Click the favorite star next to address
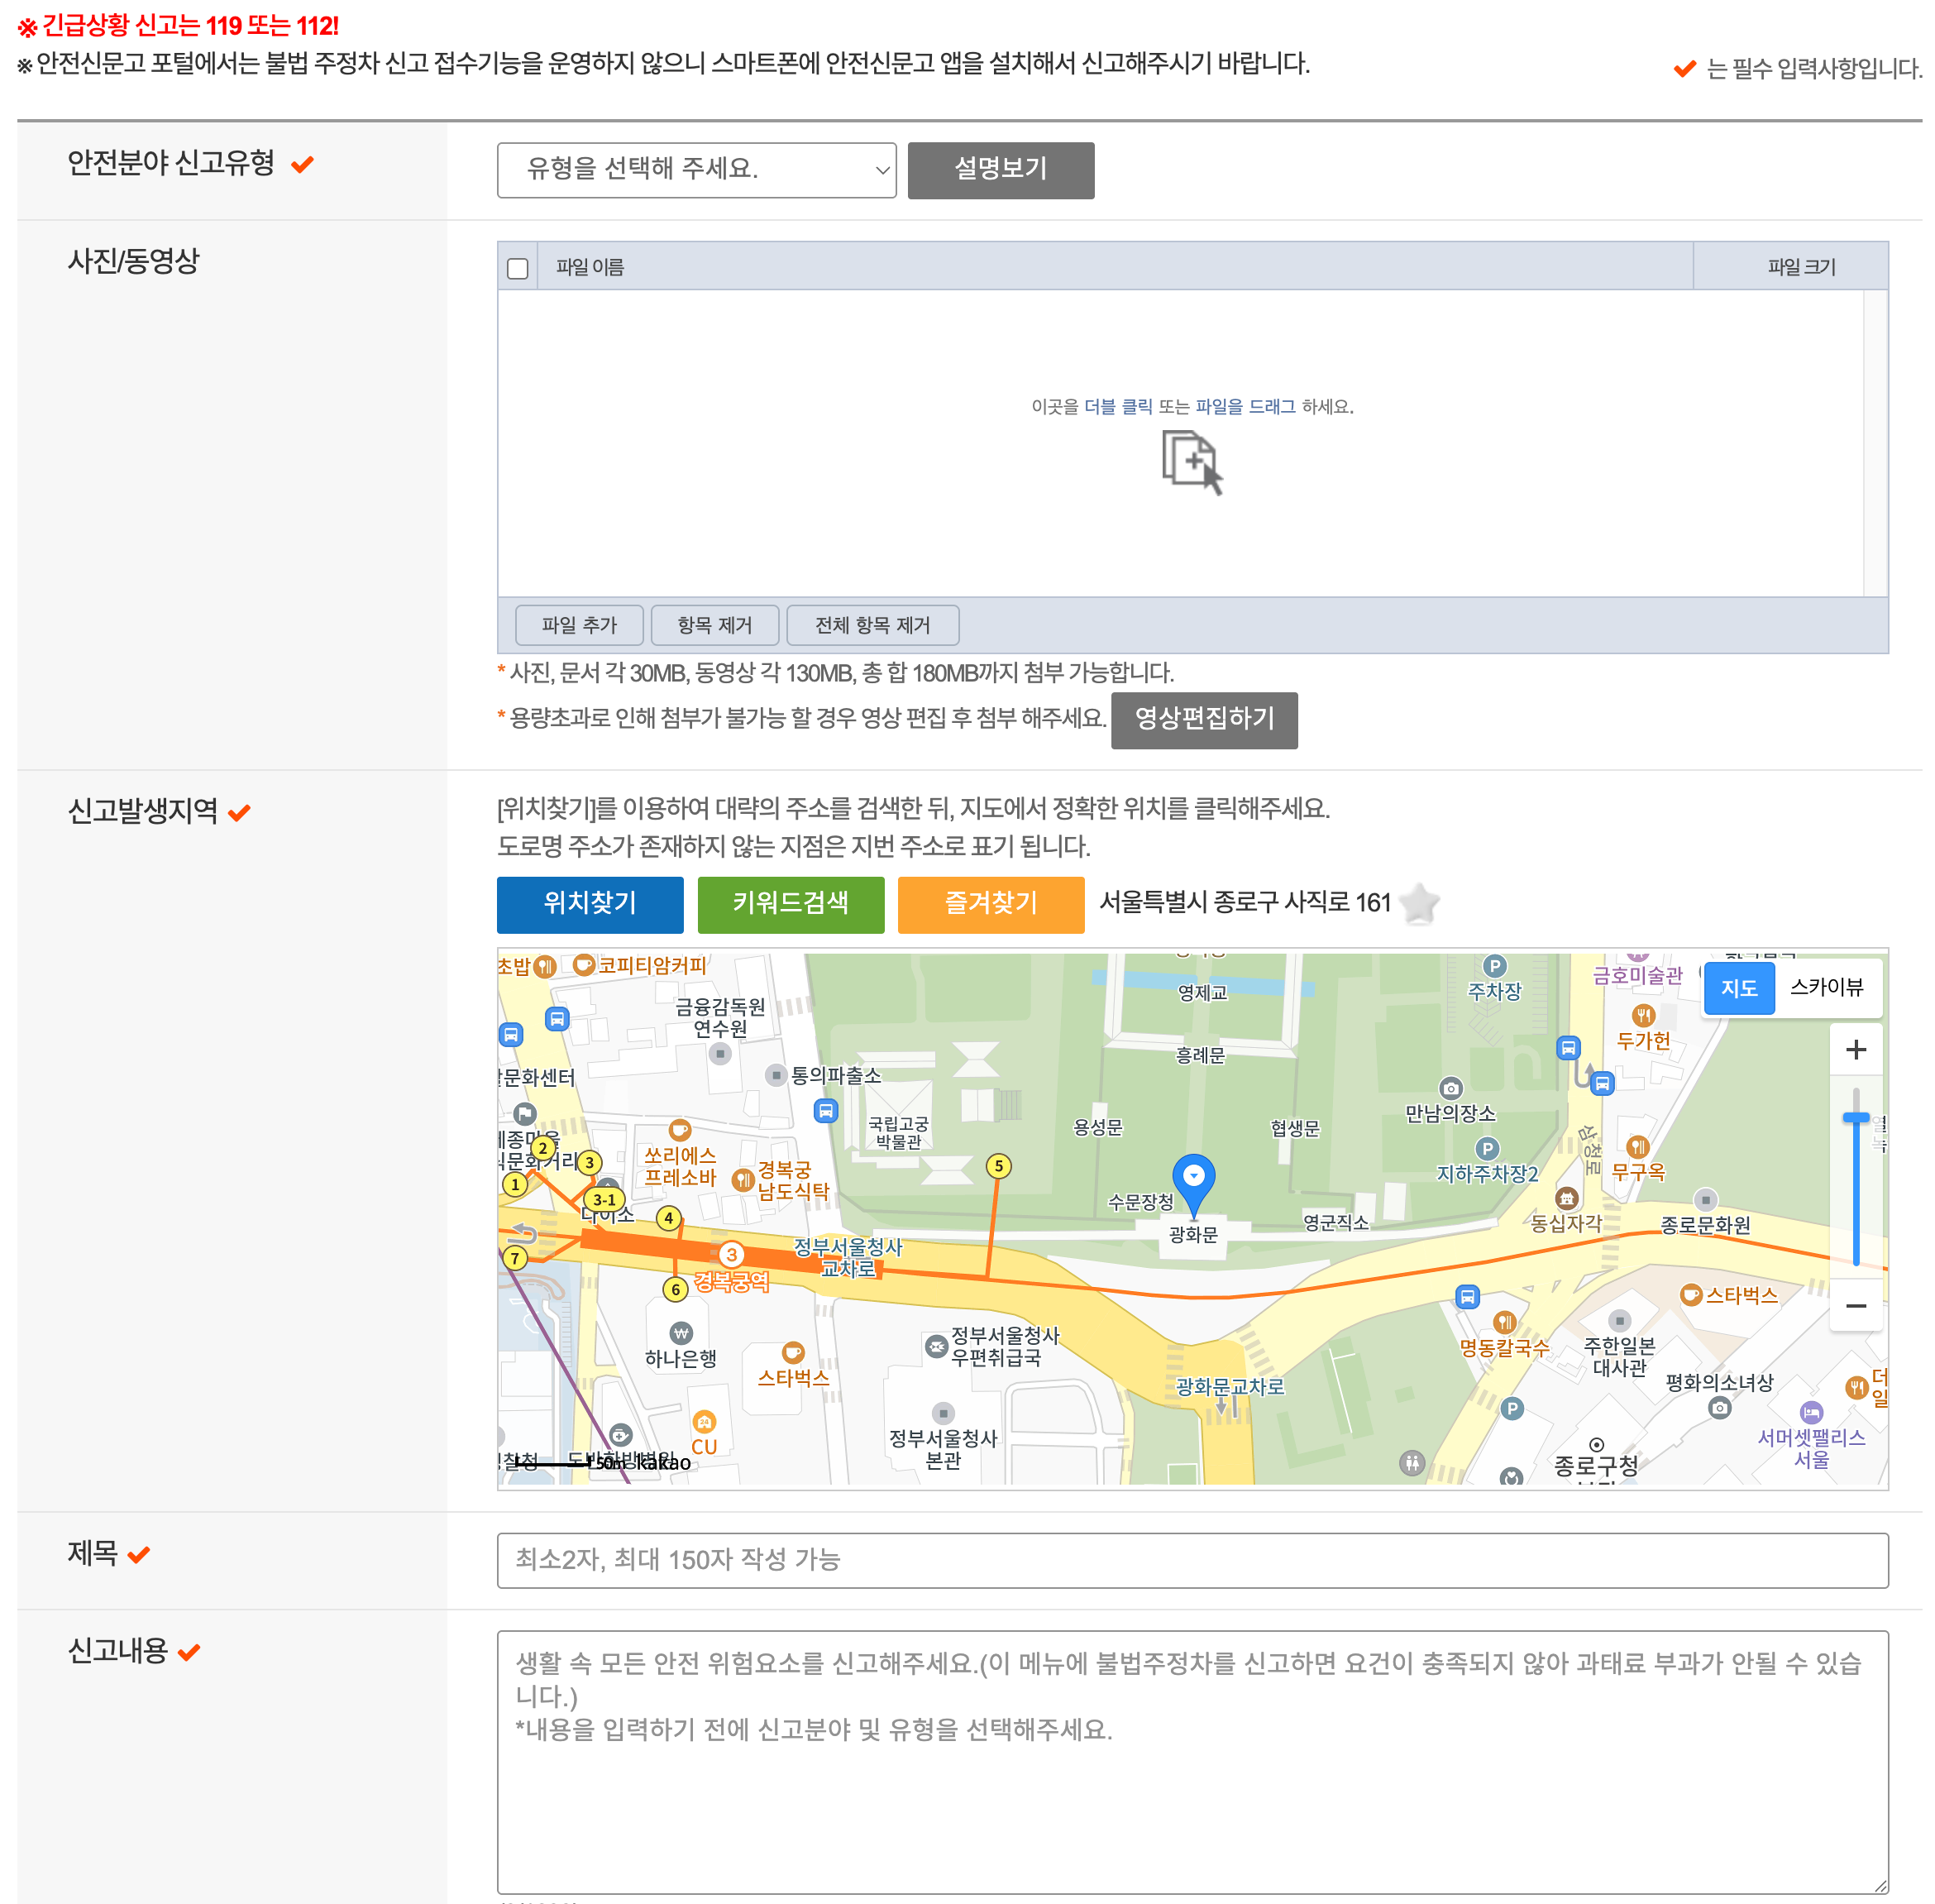 1419,903
